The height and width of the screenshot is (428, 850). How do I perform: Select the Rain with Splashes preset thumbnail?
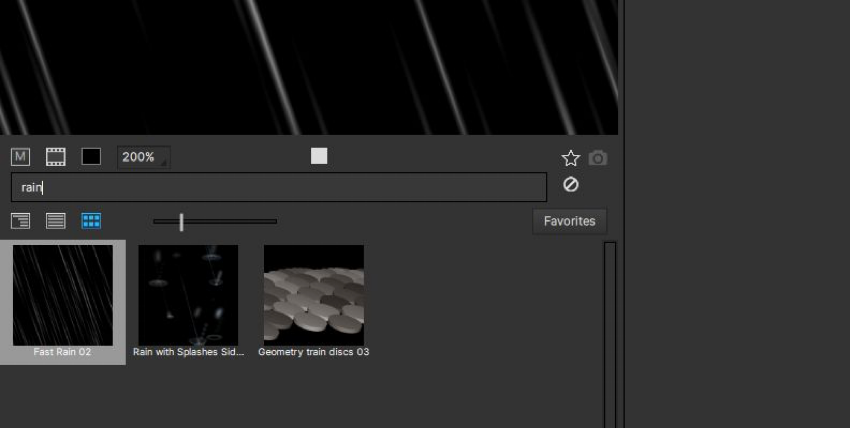[188, 295]
